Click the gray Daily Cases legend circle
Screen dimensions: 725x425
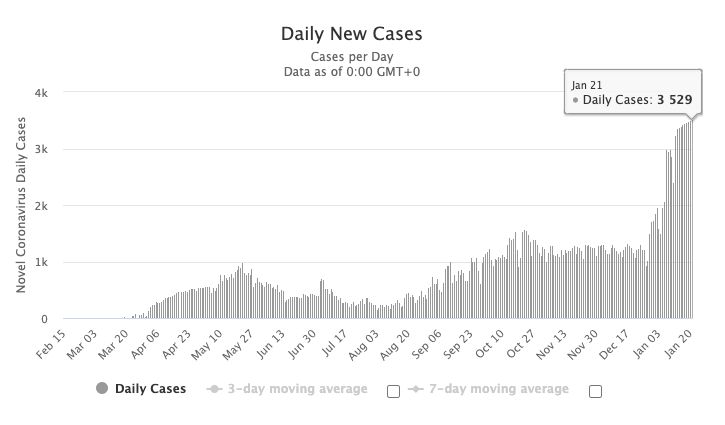click(x=102, y=389)
